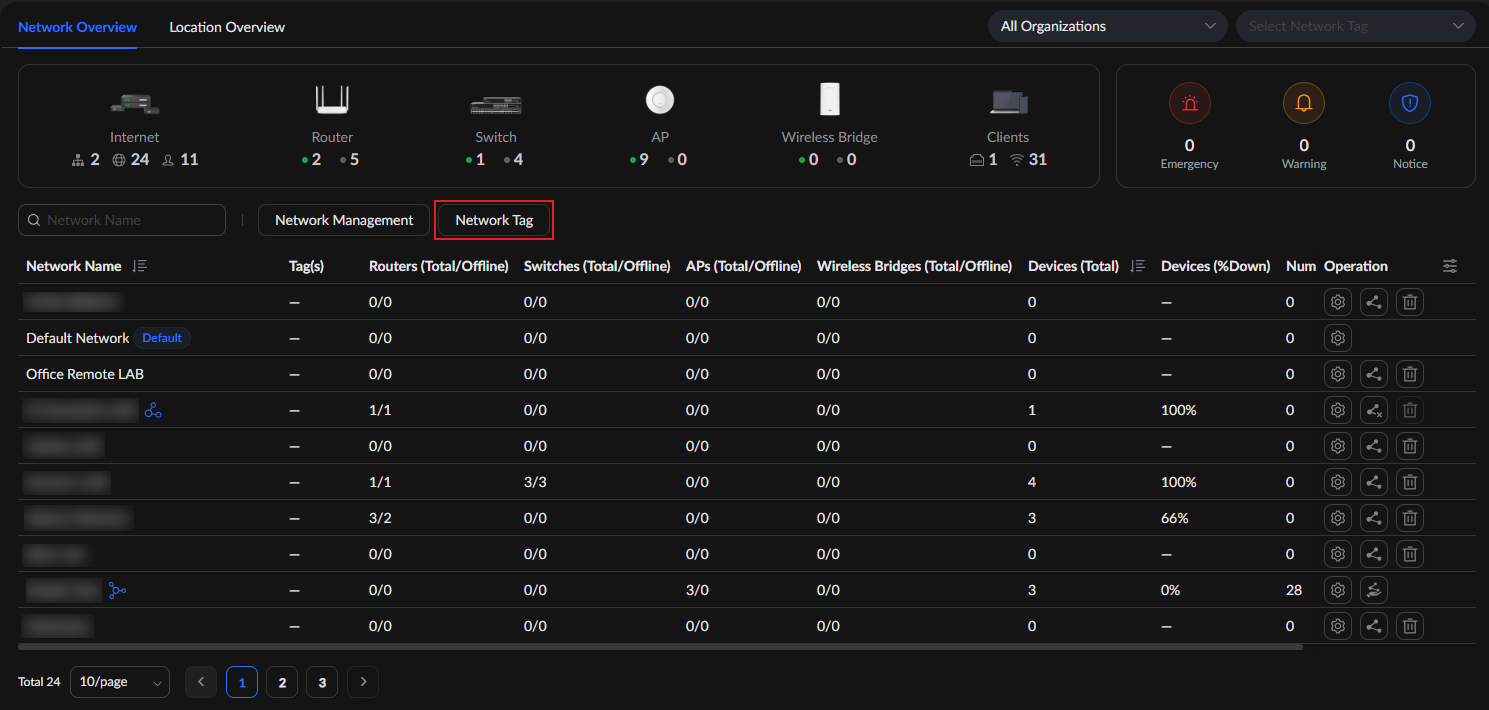Open the Emergency alerts icon
This screenshot has width=1489, height=710.
tap(1189, 103)
